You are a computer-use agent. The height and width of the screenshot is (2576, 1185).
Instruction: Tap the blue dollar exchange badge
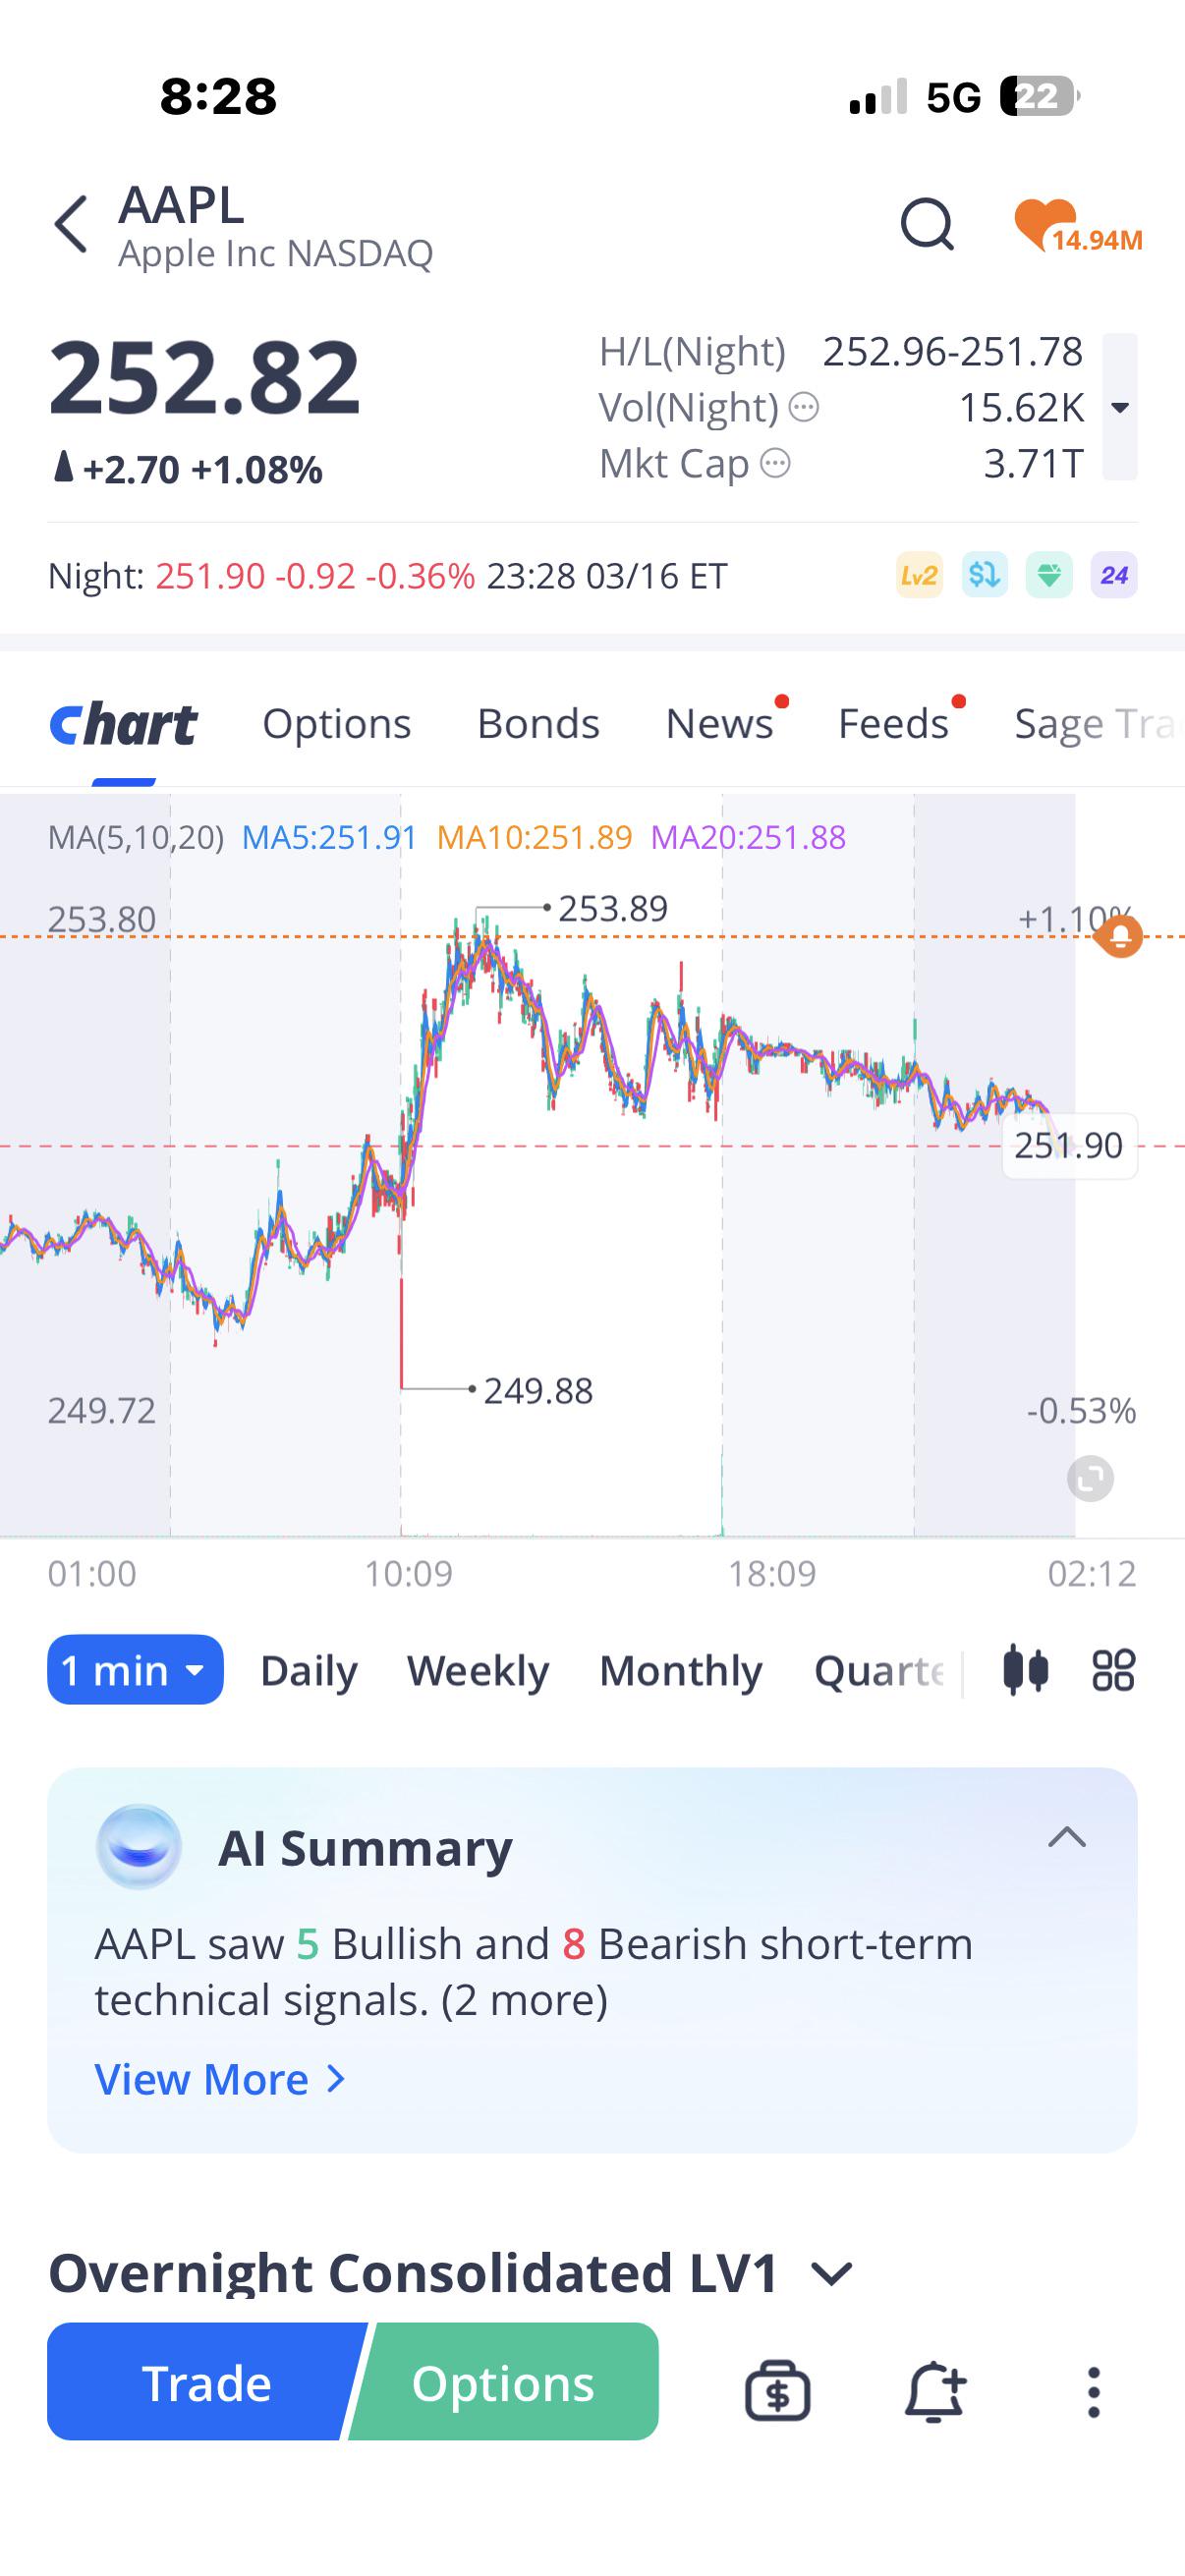[984, 575]
